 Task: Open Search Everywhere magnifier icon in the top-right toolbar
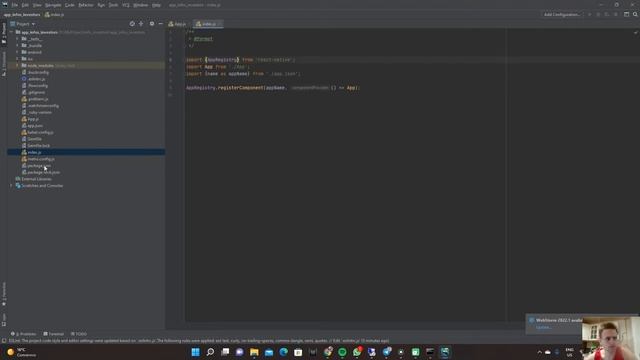635,14
